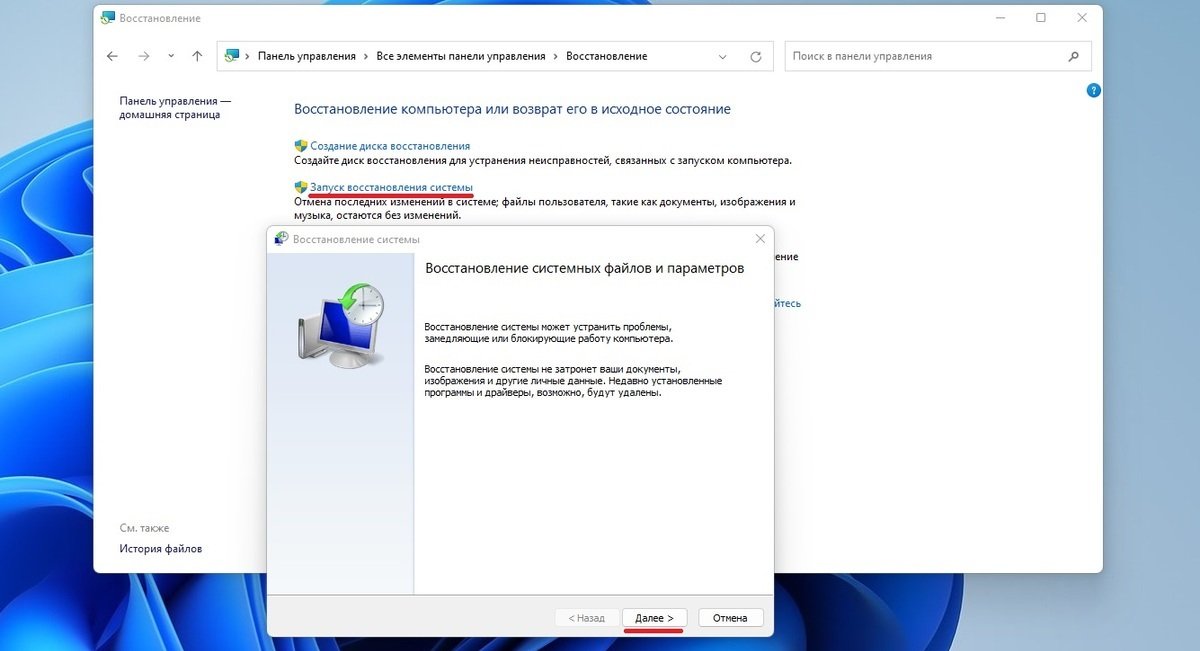This screenshot has height=651, width=1200.
Task: Click the Up arrow navigation button
Action: coord(197,57)
